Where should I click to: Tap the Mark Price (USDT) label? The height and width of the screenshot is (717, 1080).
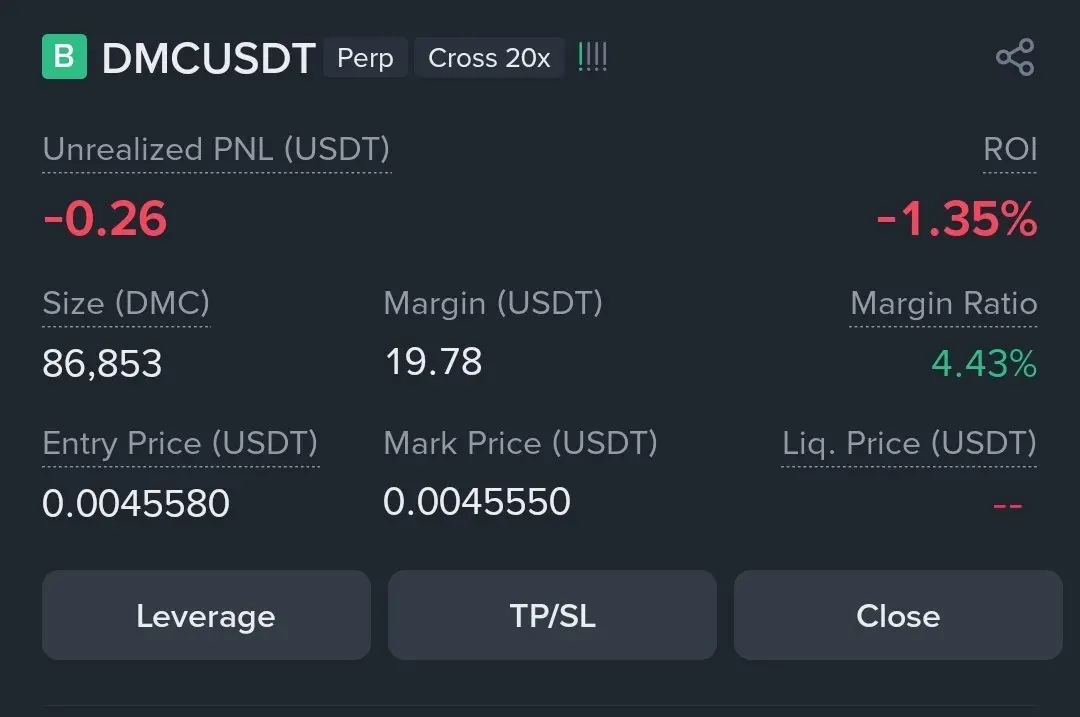521,444
